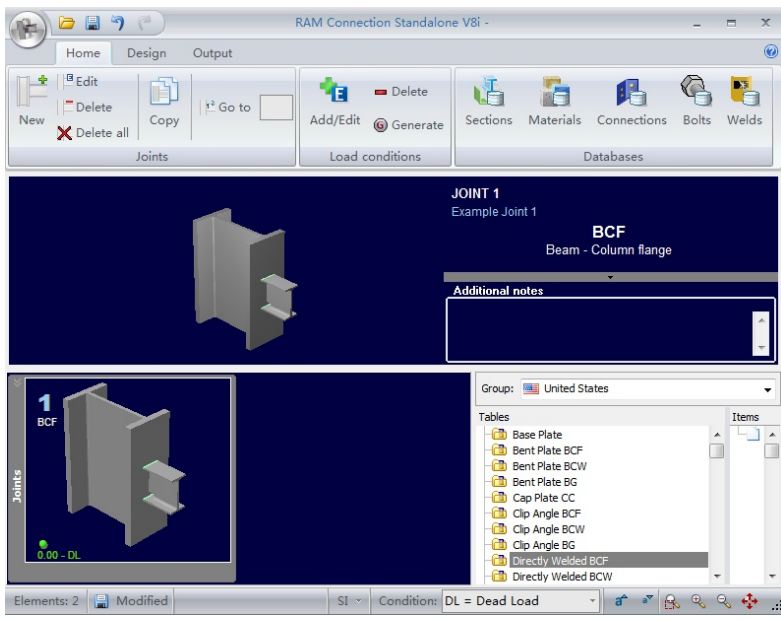
Task: Select the Clip Angle BCW table
Action: (538, 529)
